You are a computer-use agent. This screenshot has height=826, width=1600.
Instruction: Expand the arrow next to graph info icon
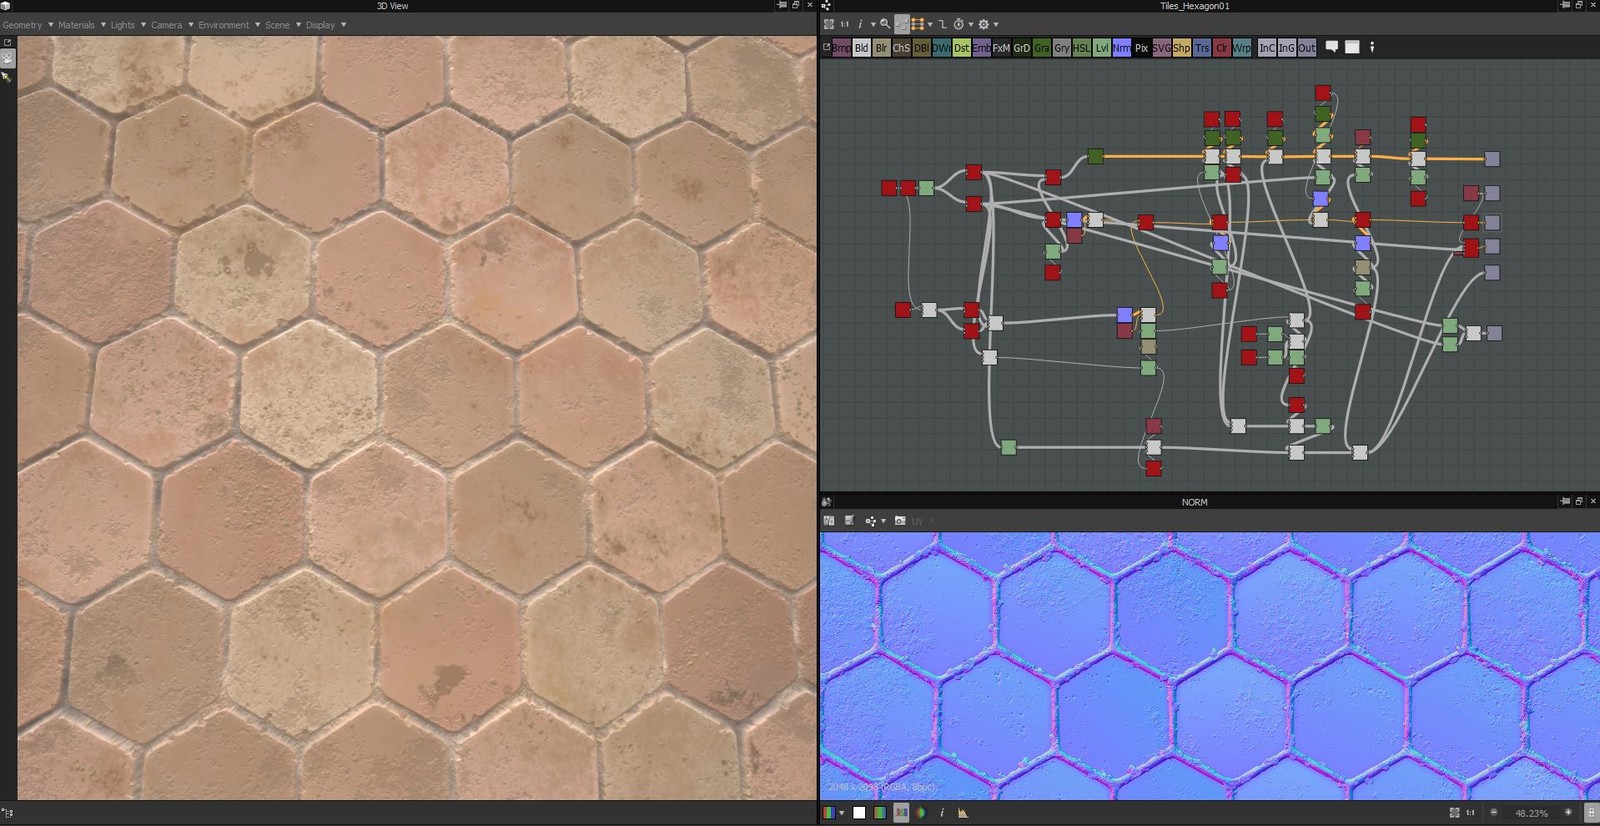click(x=872, y=24)
